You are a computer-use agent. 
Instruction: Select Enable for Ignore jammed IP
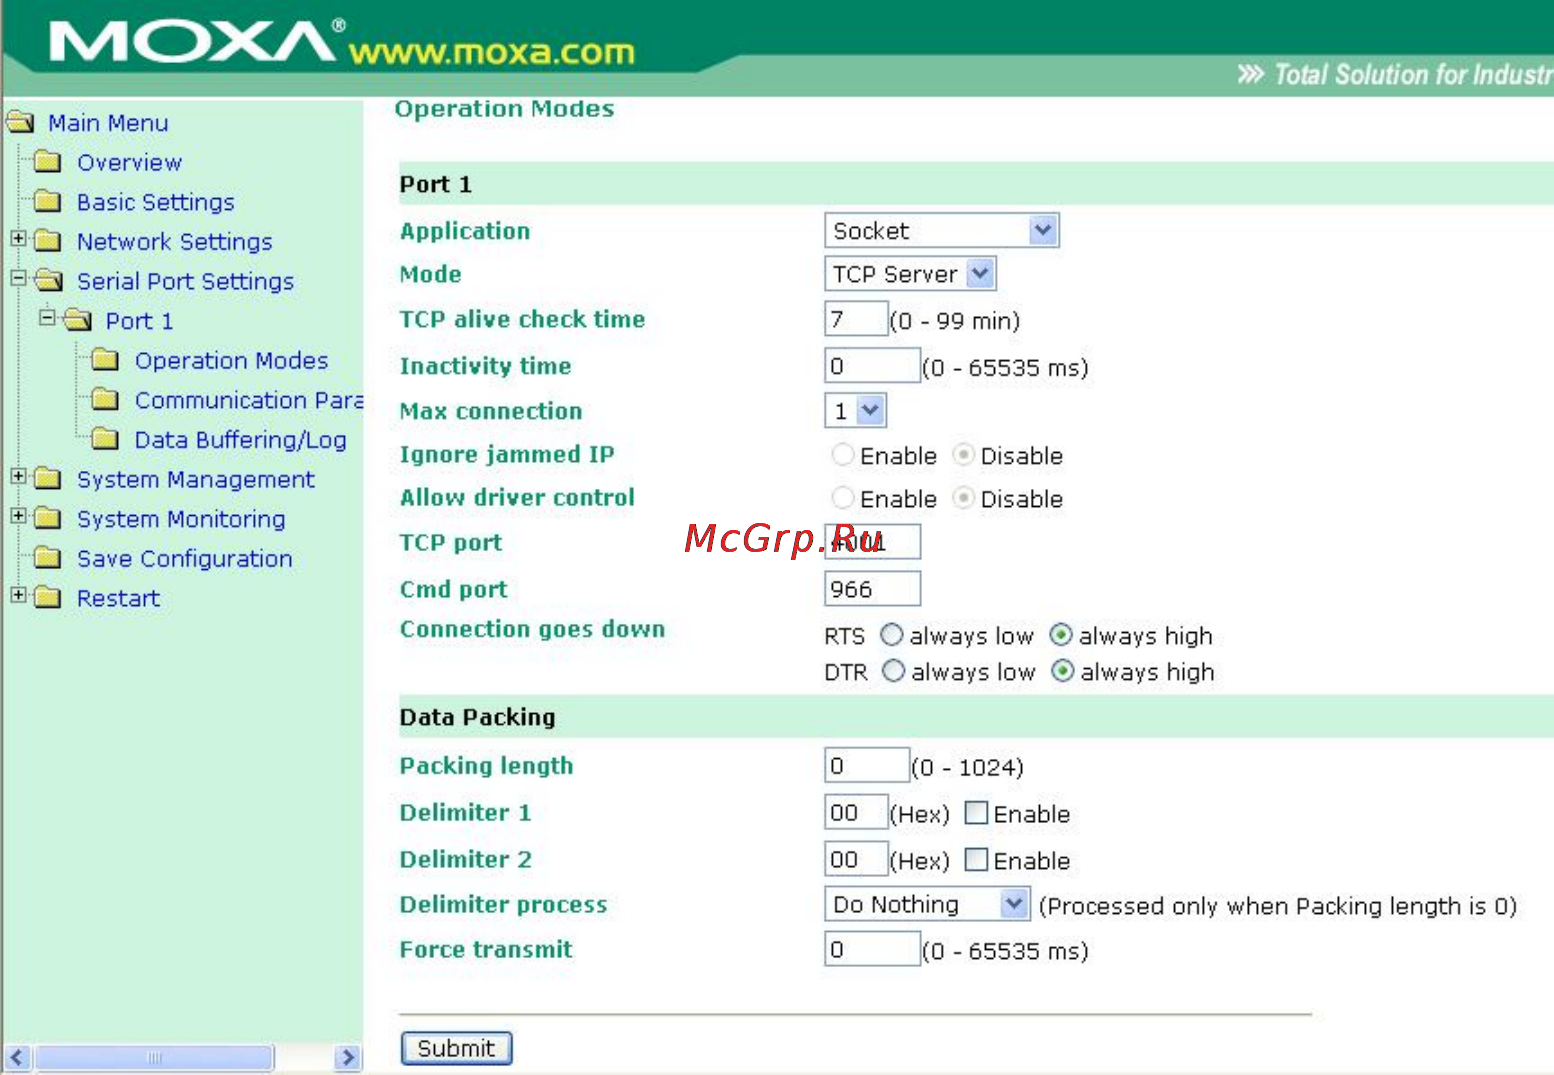(843, 455)
